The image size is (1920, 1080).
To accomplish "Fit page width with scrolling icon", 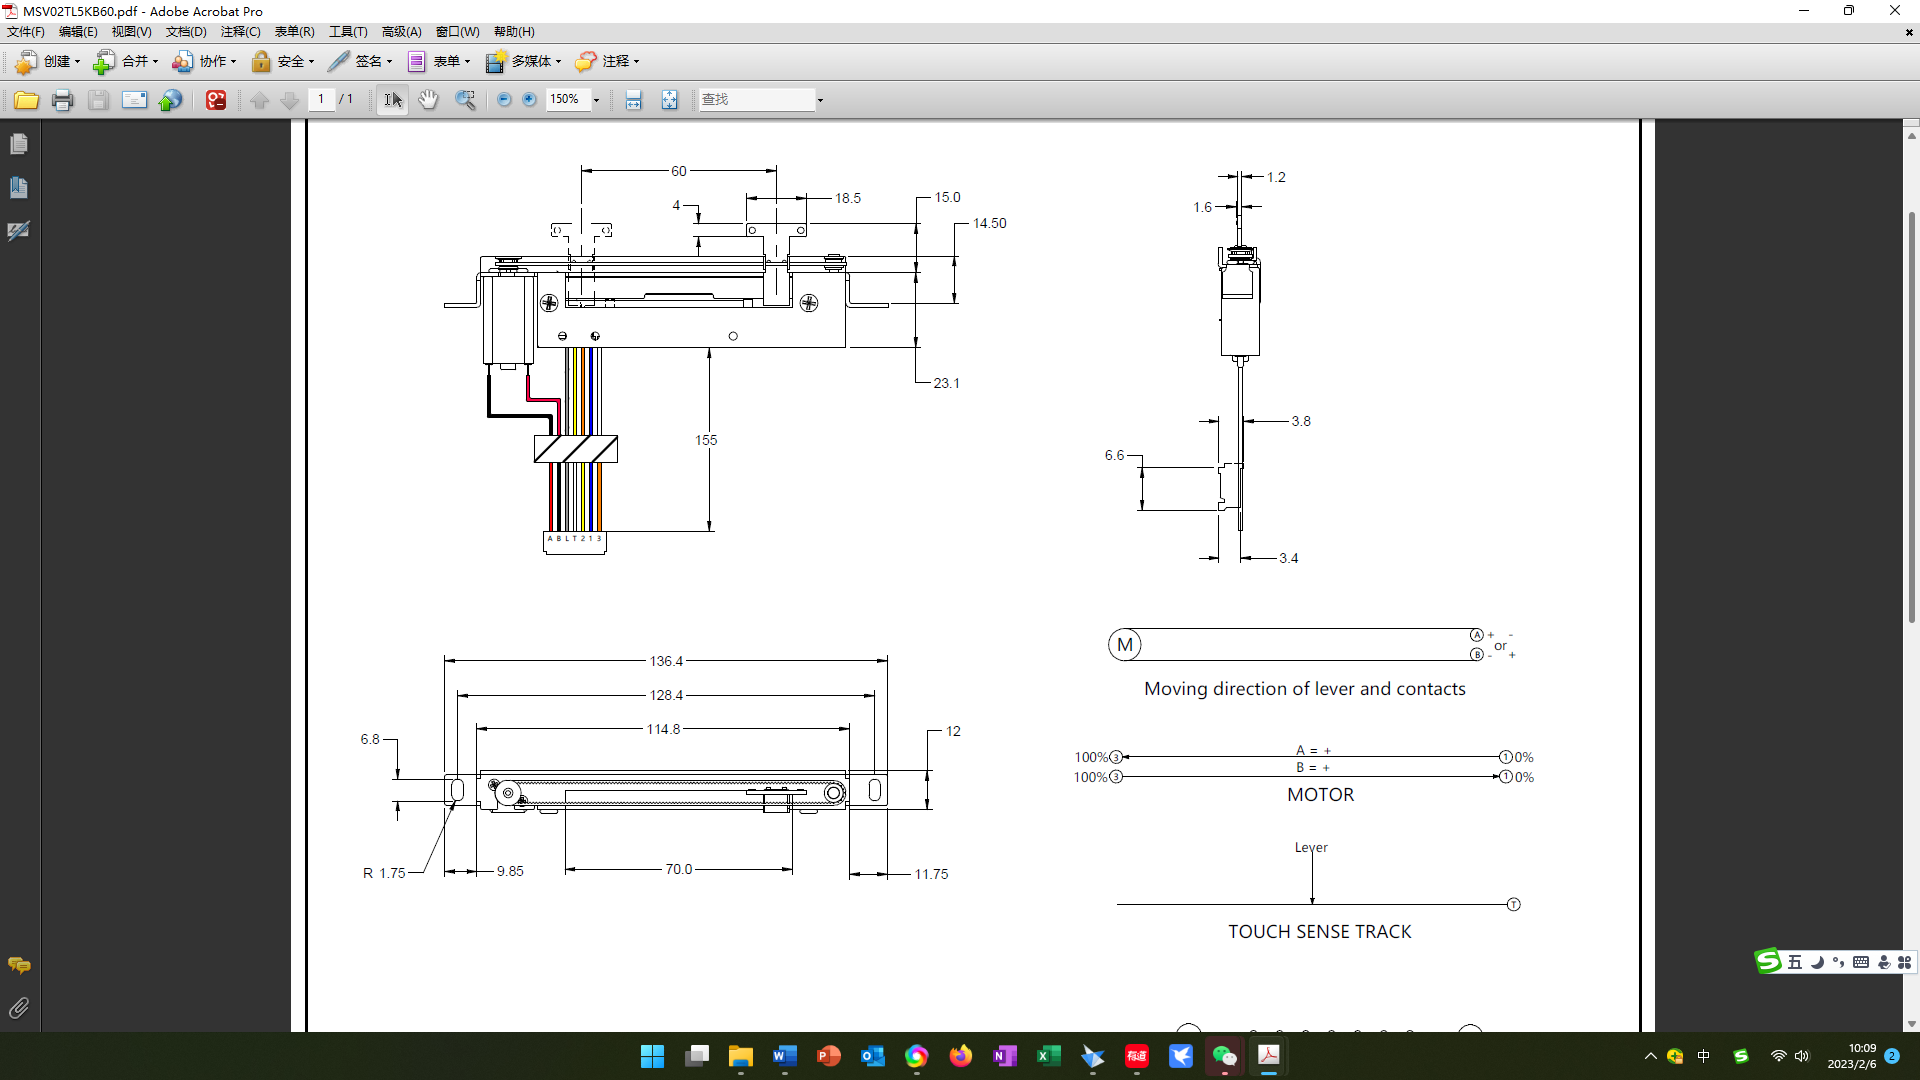I will 633,100.
